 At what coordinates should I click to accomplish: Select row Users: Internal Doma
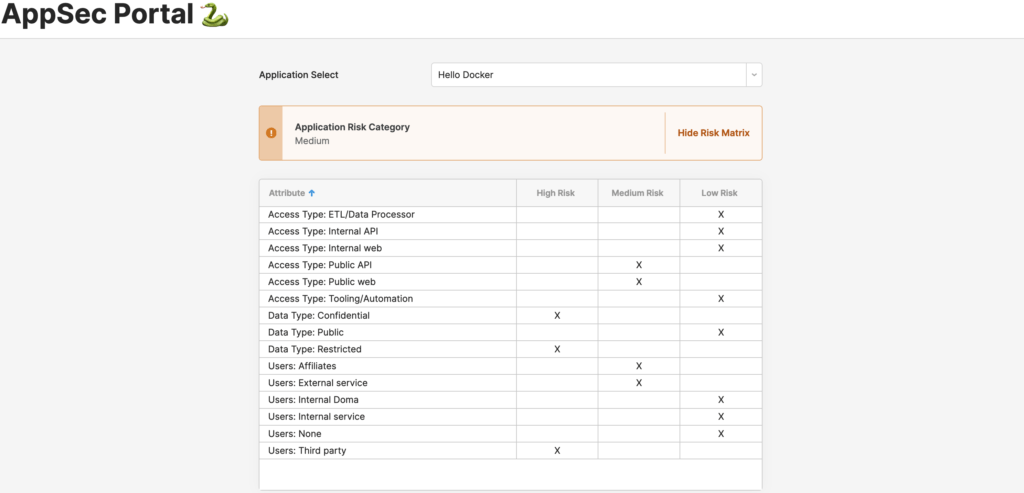point(511,400)
